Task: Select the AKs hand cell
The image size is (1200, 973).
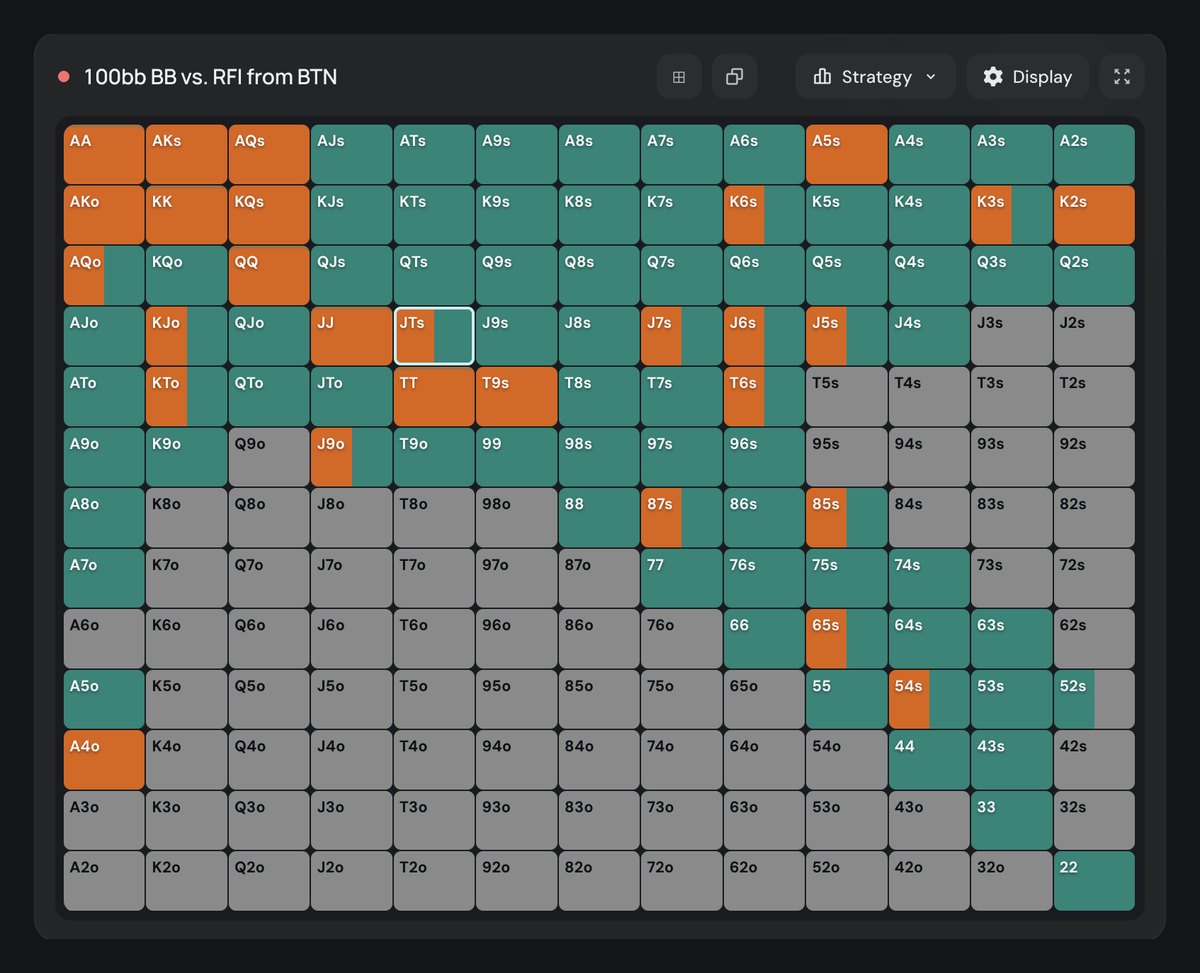Action: point(187,154)
